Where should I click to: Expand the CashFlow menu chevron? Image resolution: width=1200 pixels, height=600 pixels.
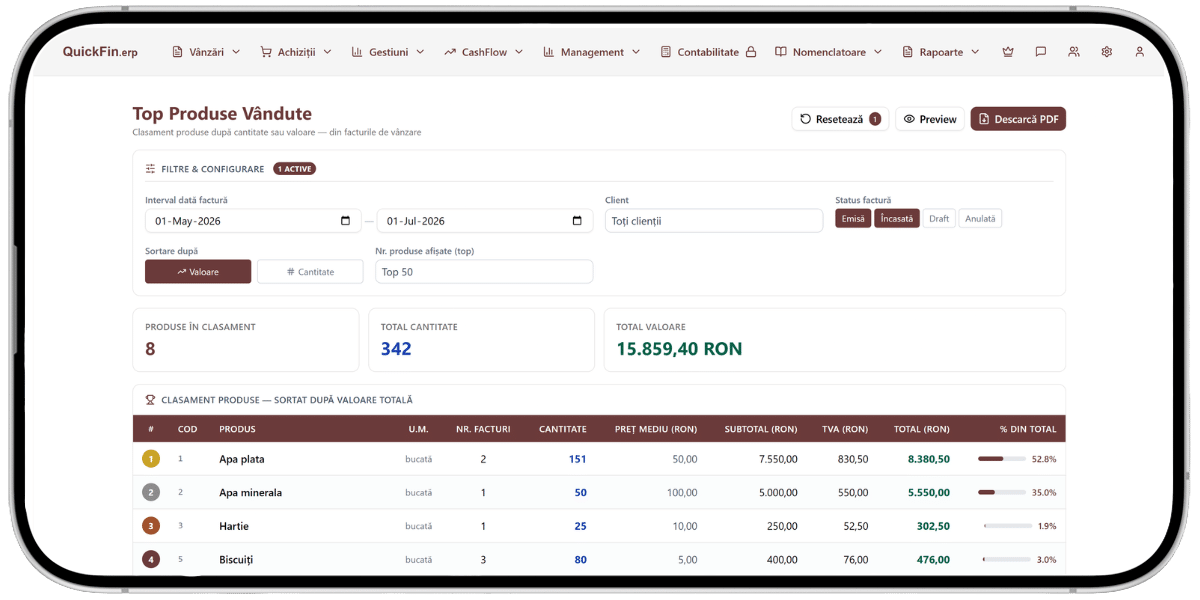[519, 52]
